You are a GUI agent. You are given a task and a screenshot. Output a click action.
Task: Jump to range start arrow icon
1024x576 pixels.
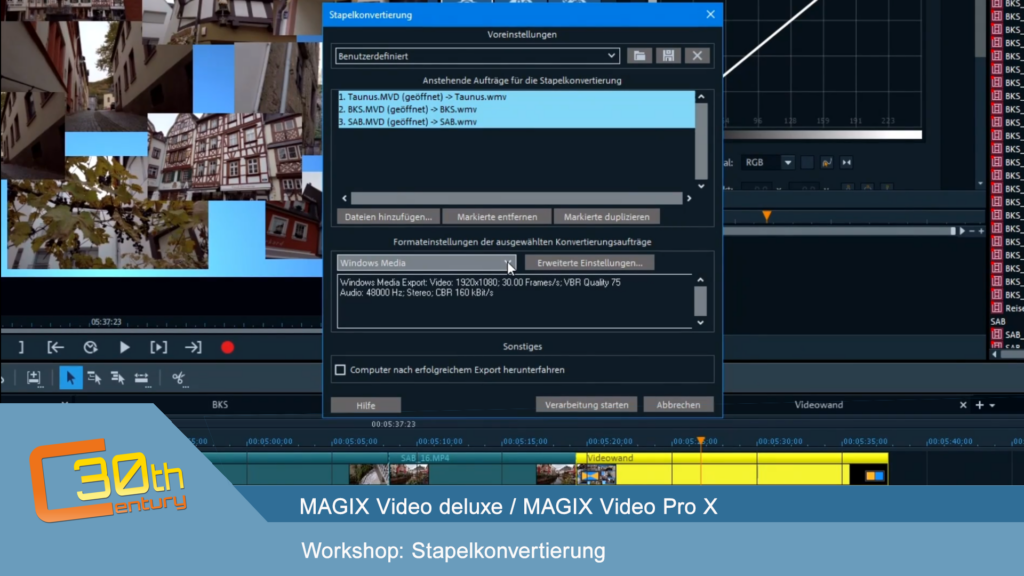click(56, 347)
